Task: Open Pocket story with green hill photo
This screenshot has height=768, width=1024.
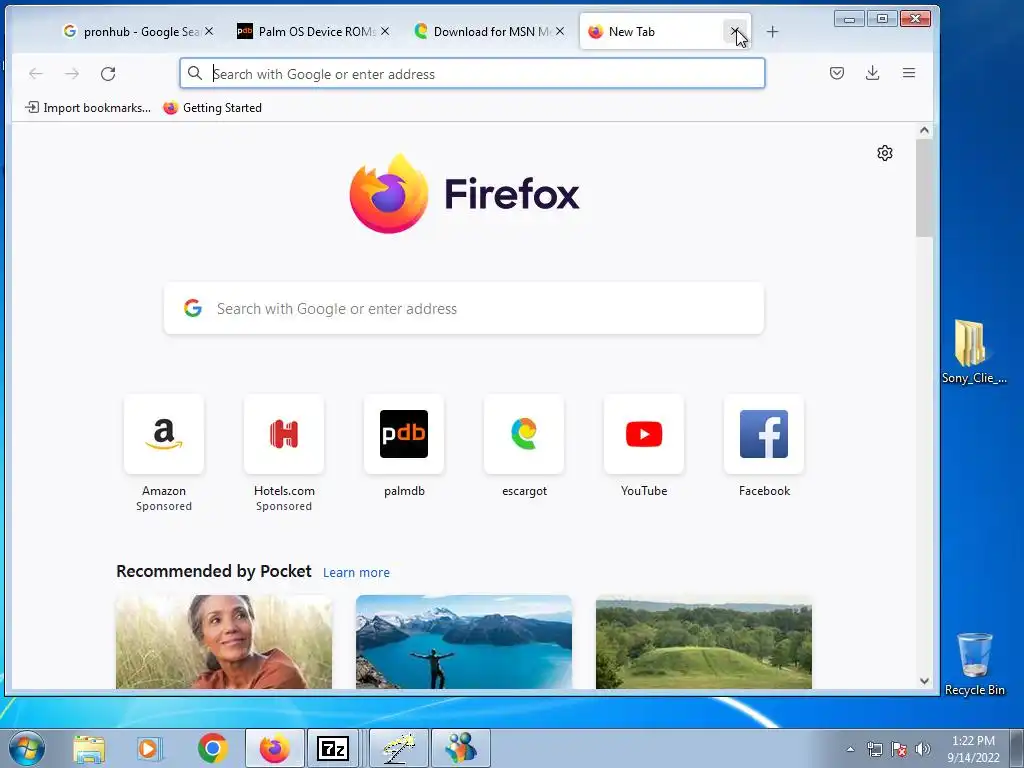Action: click(x=704, y=642)
